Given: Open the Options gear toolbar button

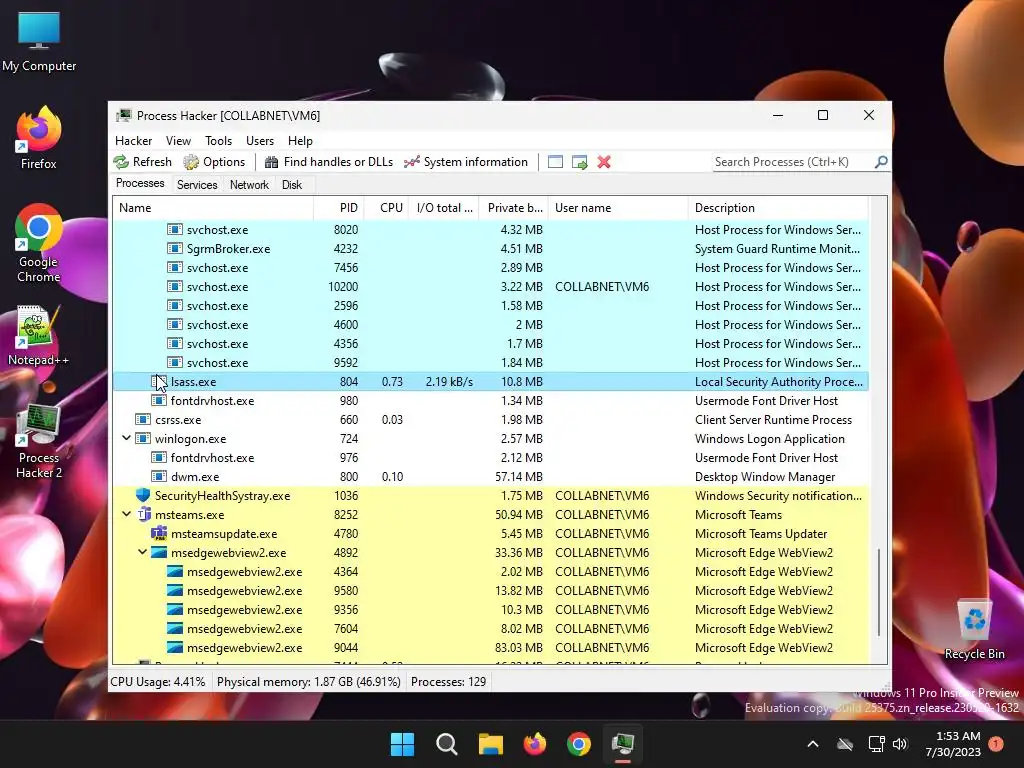Looking at the screenshot, I should [214, 162].
